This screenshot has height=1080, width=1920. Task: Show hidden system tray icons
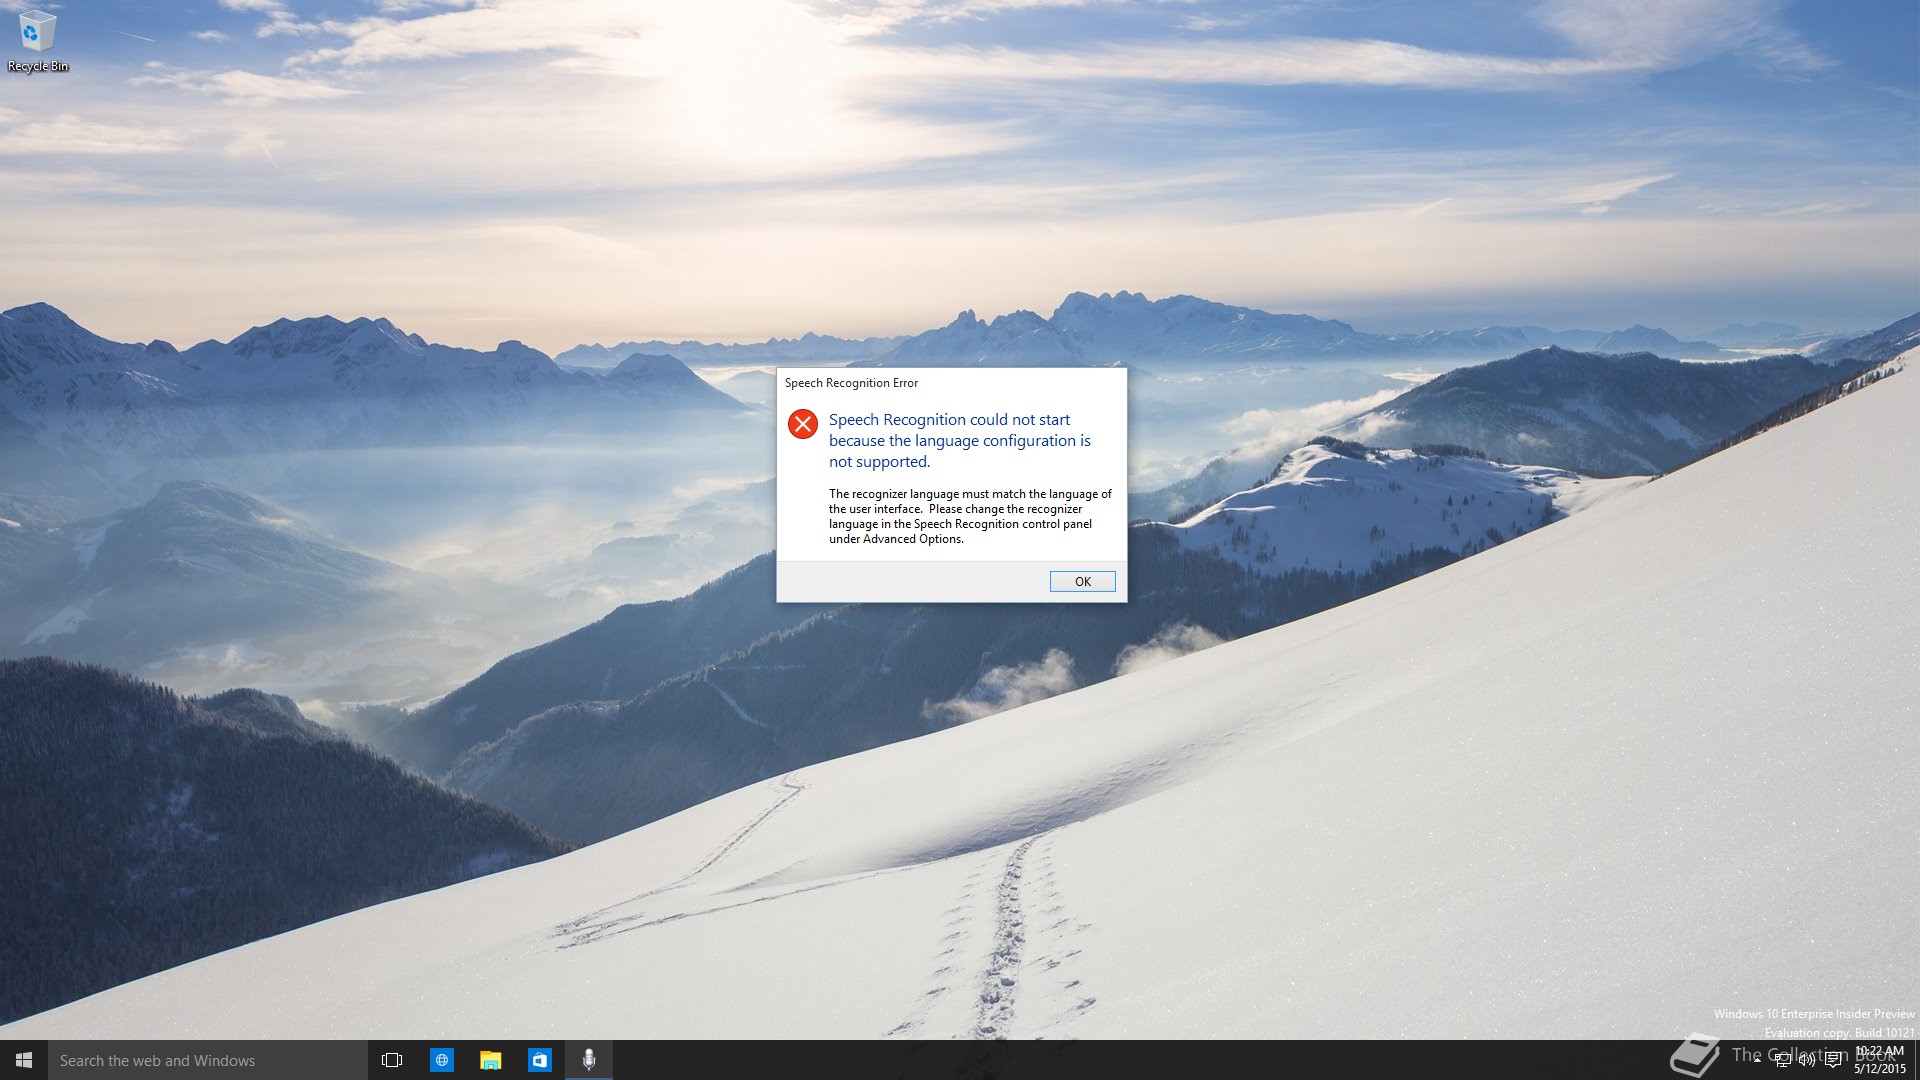pos(1757,1060)
